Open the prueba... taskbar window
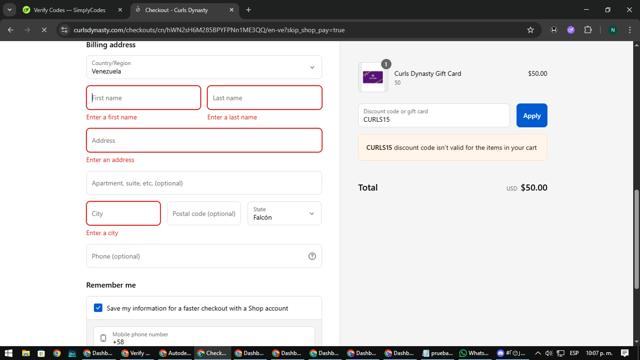The width and height of the screenshot is (640, 360). point(438,353)
